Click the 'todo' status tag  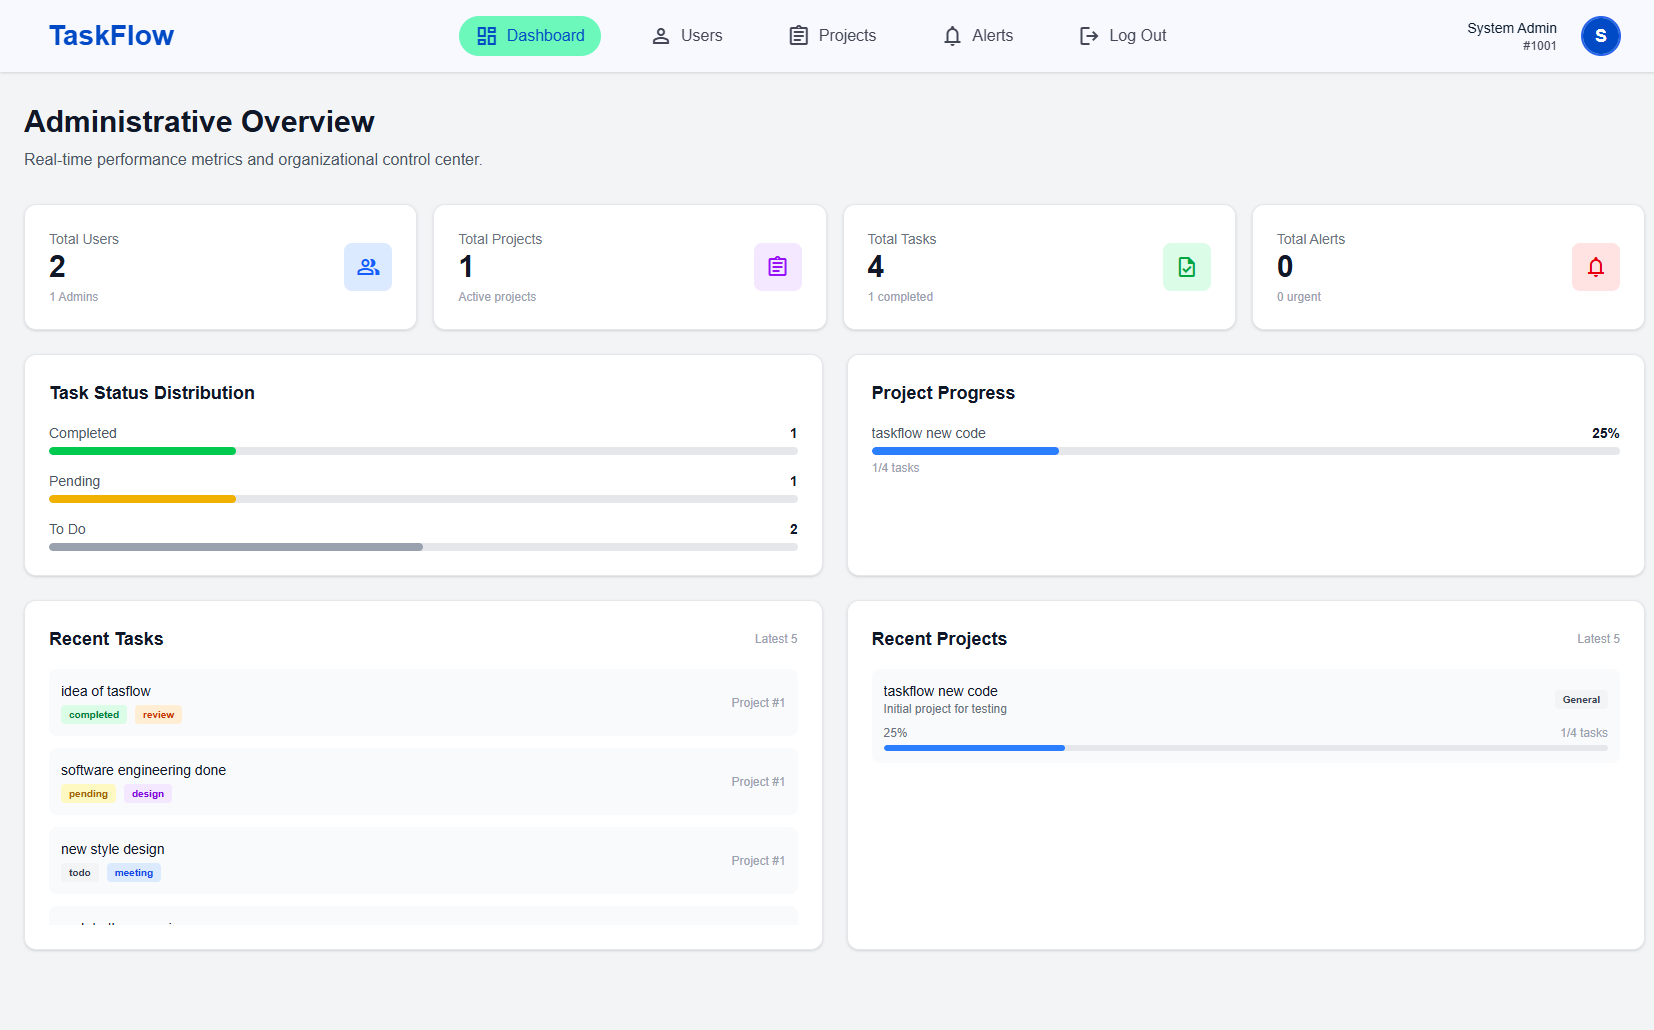click(x=80, y=873)
